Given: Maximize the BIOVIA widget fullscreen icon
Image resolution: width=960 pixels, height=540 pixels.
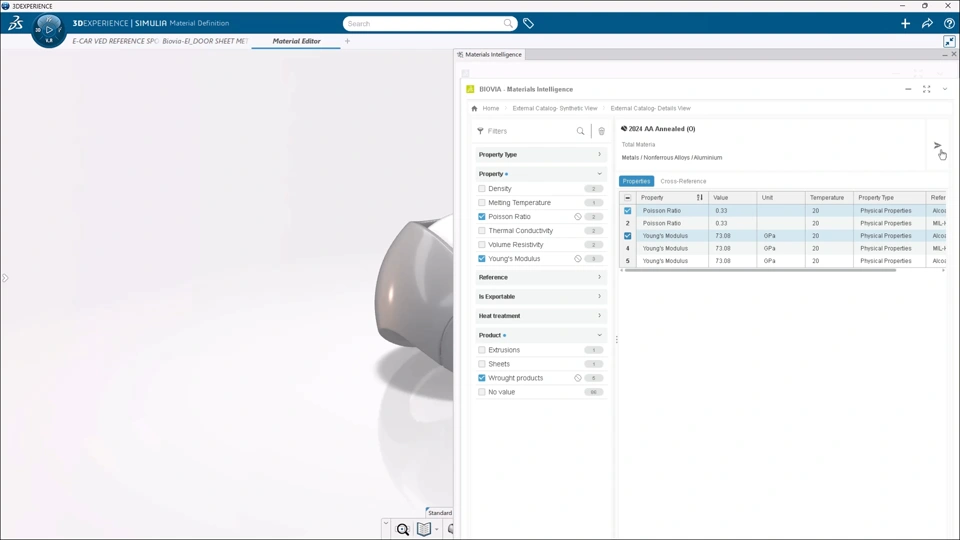Looking at the screenshot, I should click(x=926, y=89).
